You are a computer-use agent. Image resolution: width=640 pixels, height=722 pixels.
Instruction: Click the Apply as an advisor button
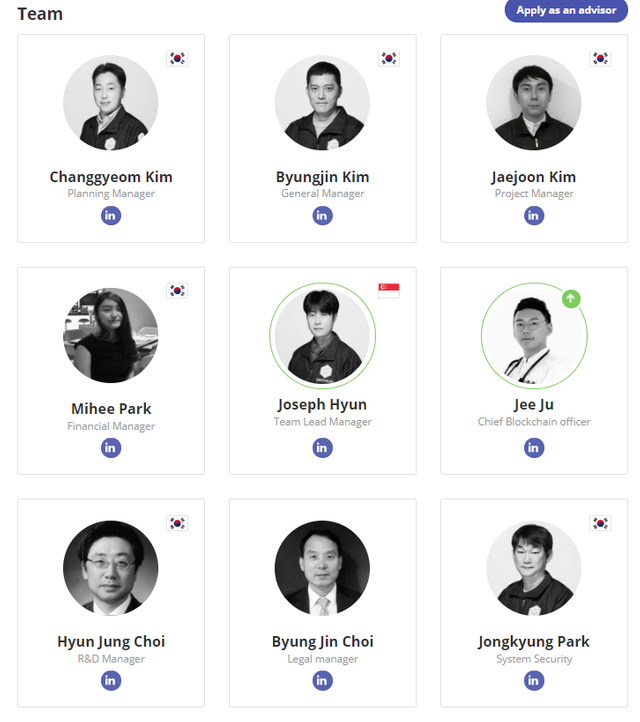(x=566, y=11)
